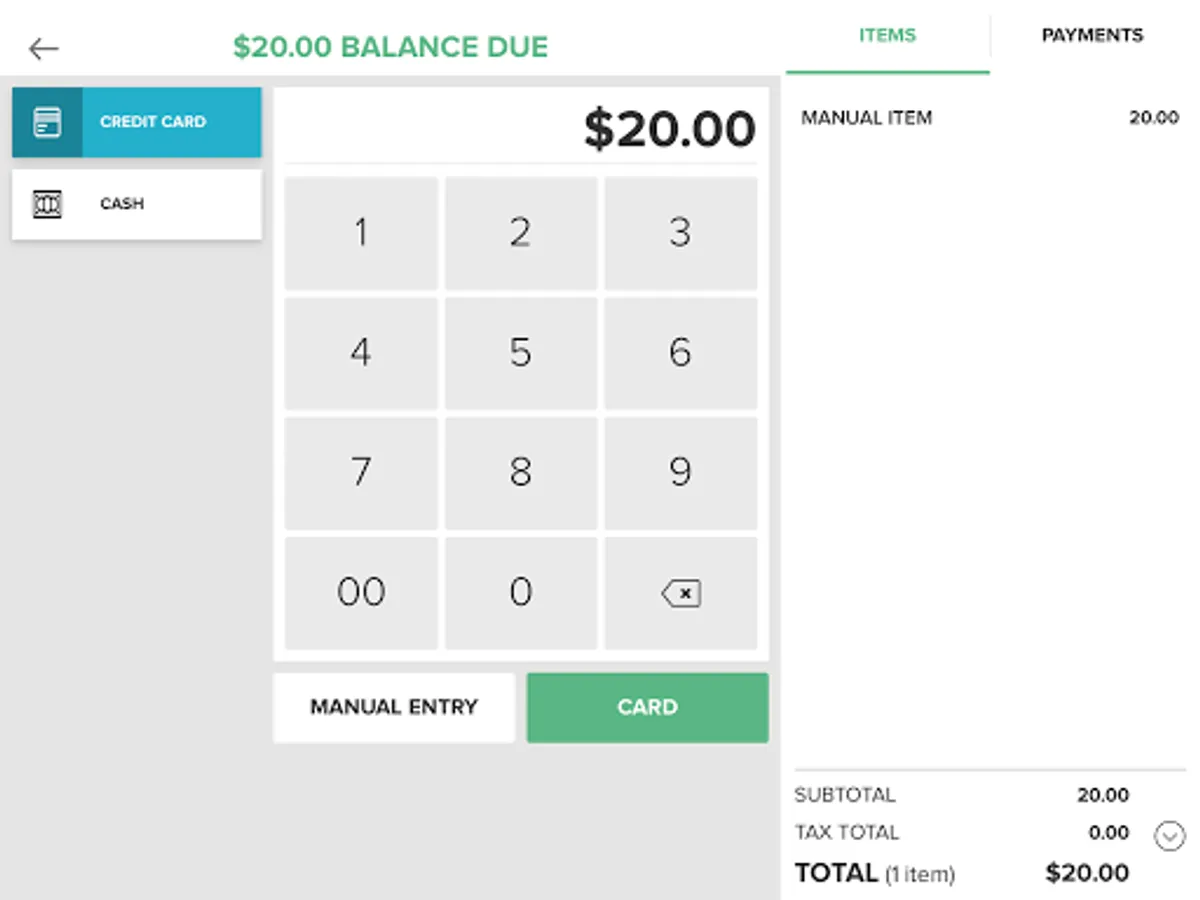Click the credit card icon
This screenshot has height=900, width=1200.
tap(47, 122)
